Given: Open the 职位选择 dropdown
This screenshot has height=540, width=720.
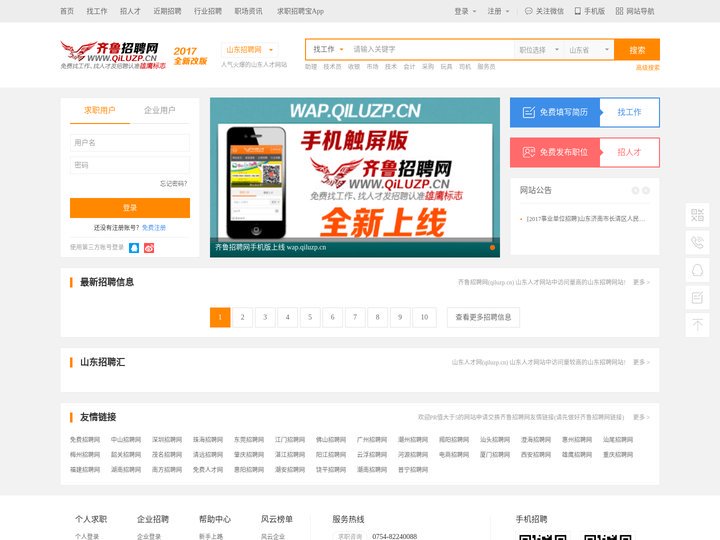Looking at the screenshot, I should [539, 50].
